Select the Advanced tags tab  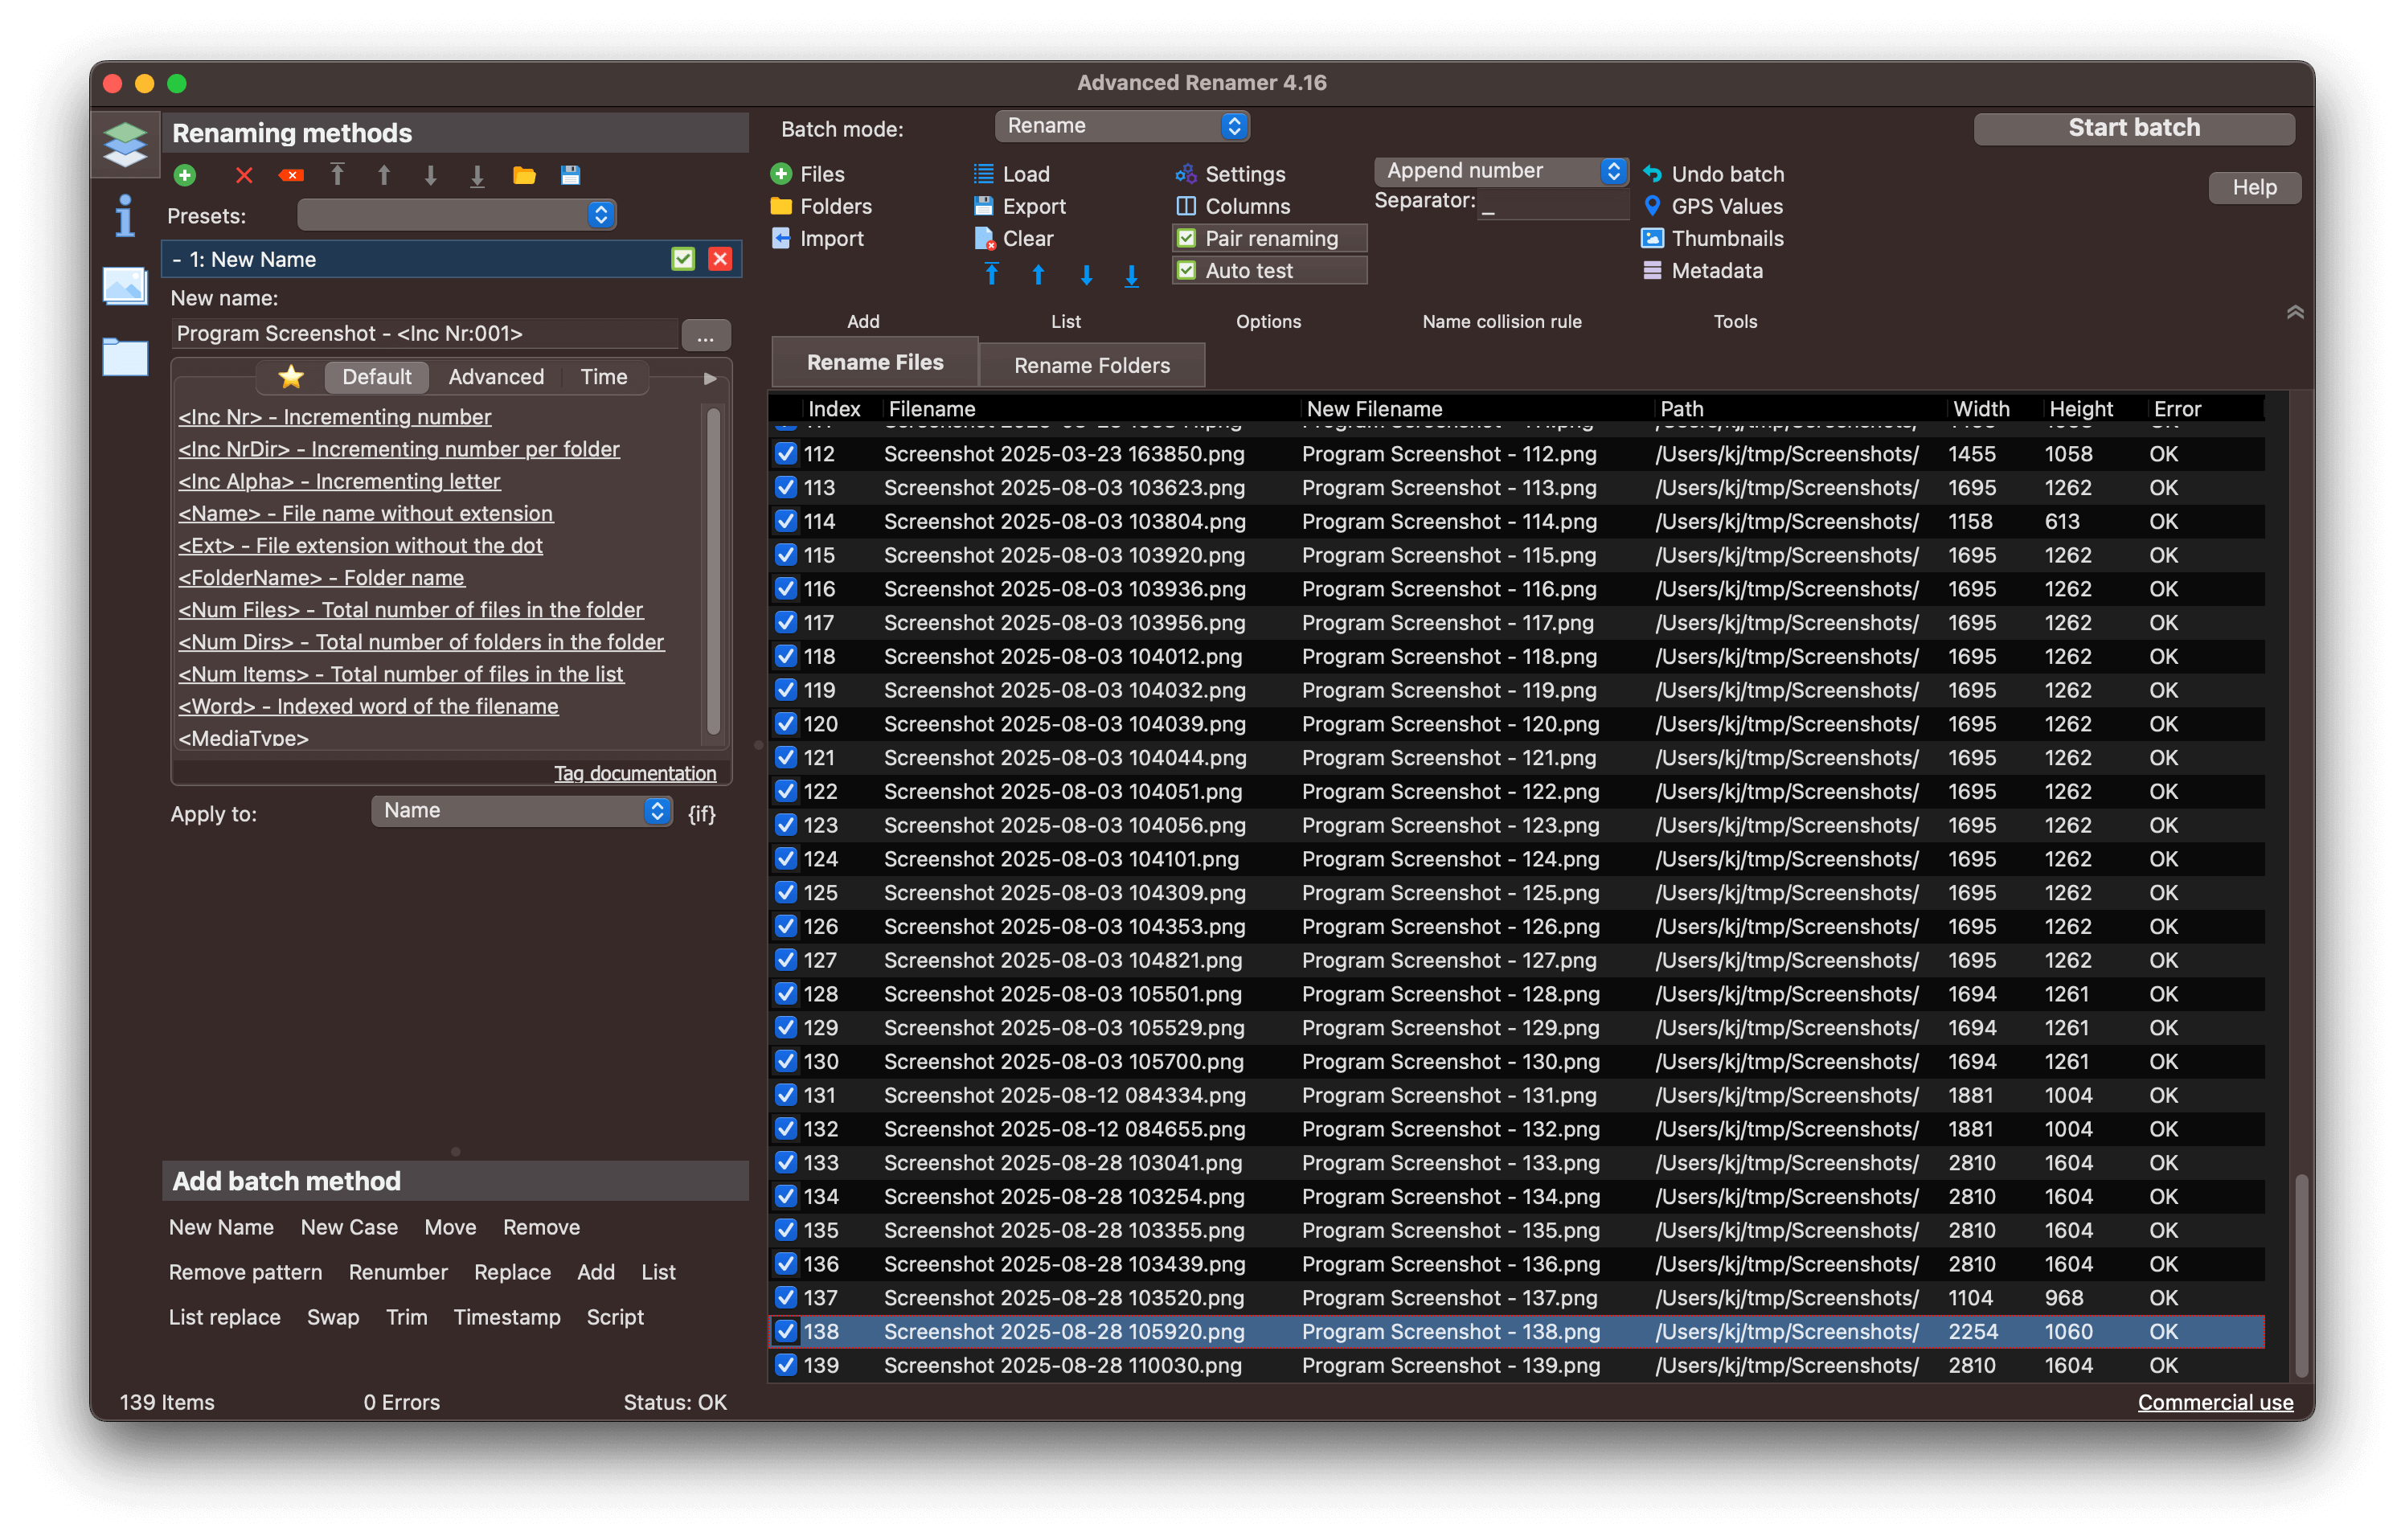point(496,377)
